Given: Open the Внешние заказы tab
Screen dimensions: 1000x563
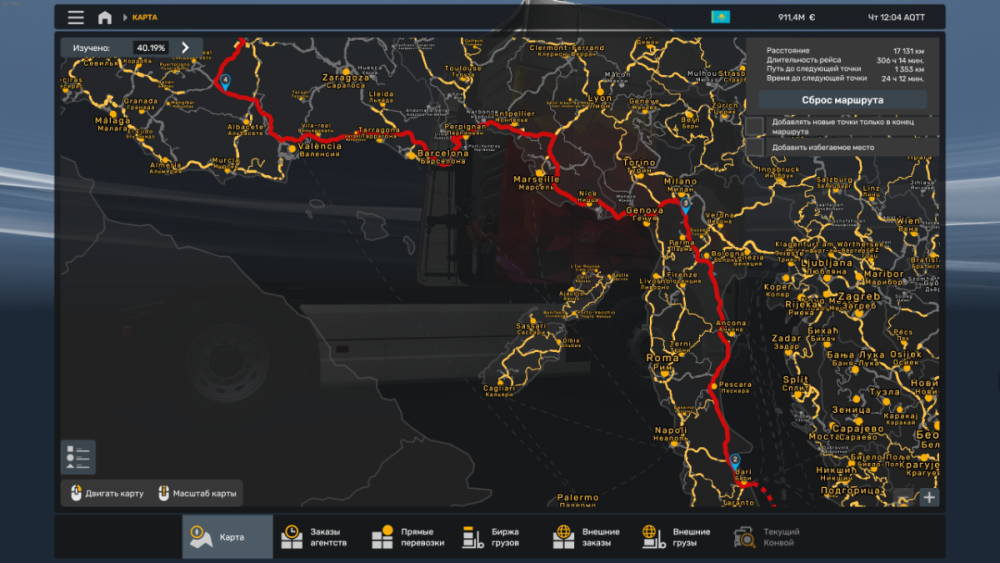Looking at the screenshot, I should point(590,537).
